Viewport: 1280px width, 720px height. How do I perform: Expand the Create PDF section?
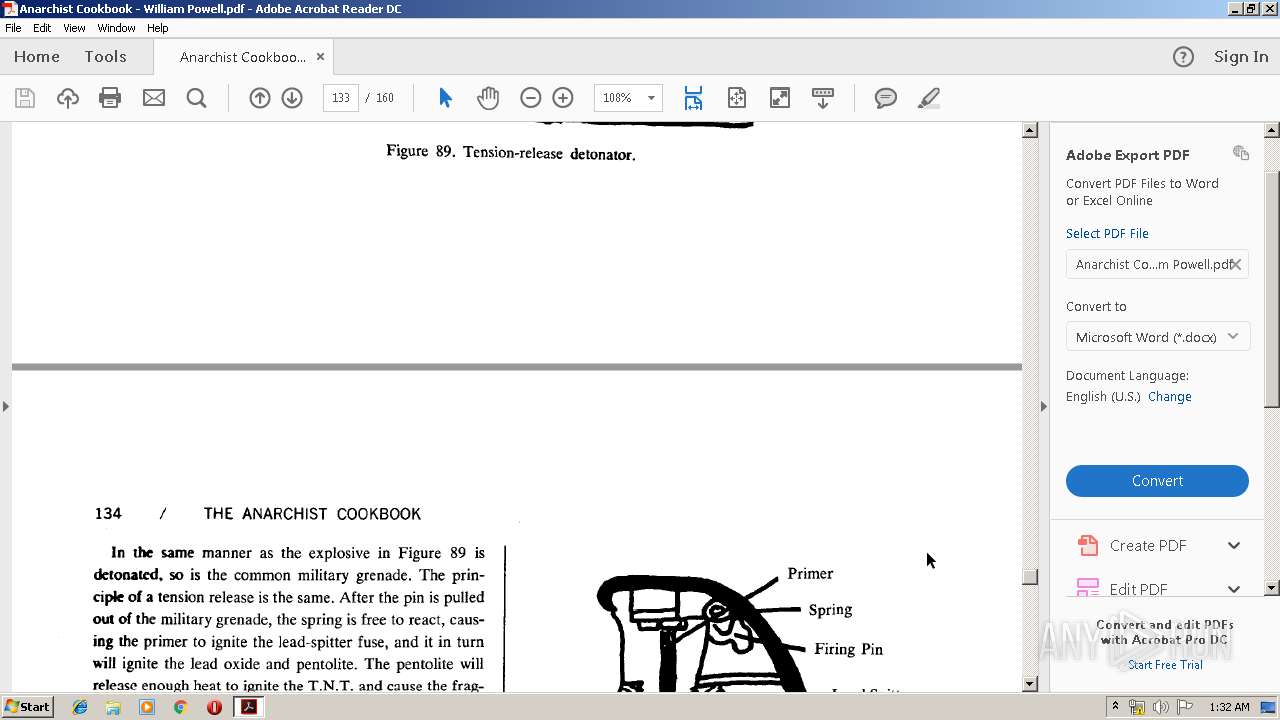click(x=1234, y=545)
